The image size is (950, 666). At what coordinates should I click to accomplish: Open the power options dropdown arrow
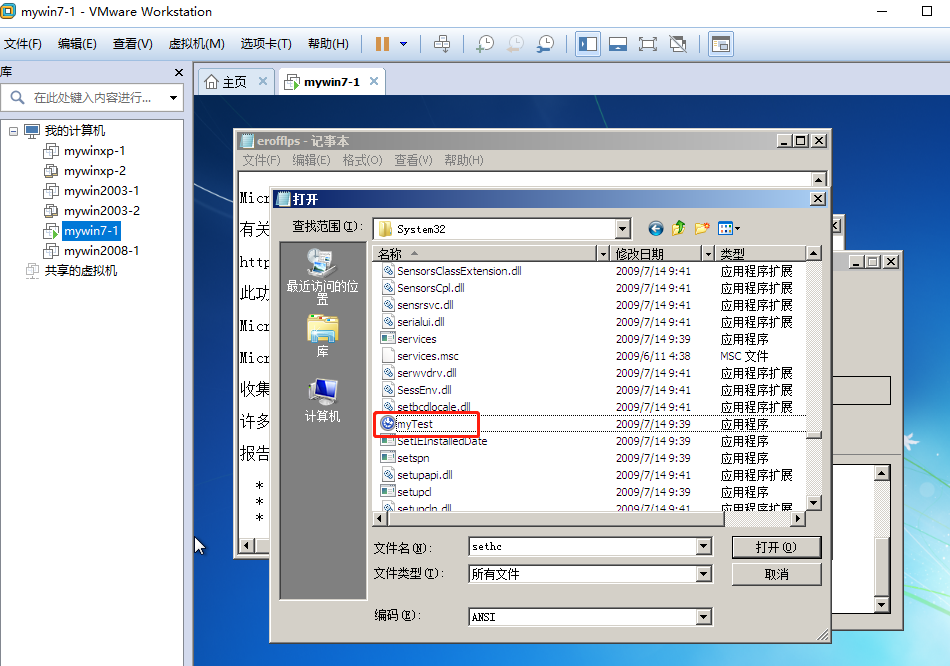coord(404,44)
